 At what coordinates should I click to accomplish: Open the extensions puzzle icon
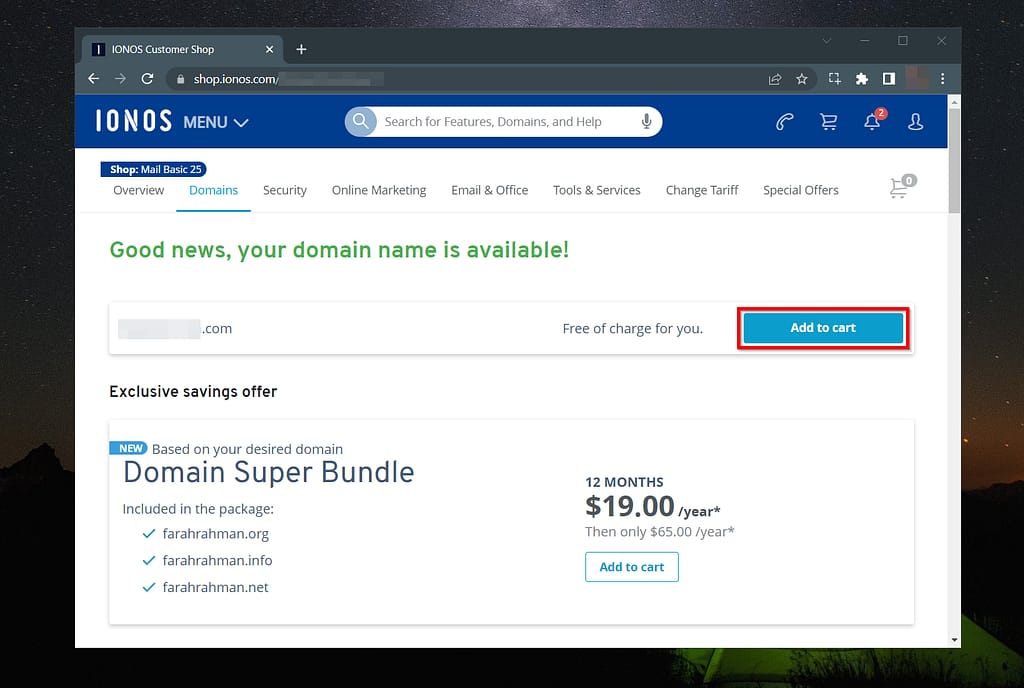[x=862, y=79]
